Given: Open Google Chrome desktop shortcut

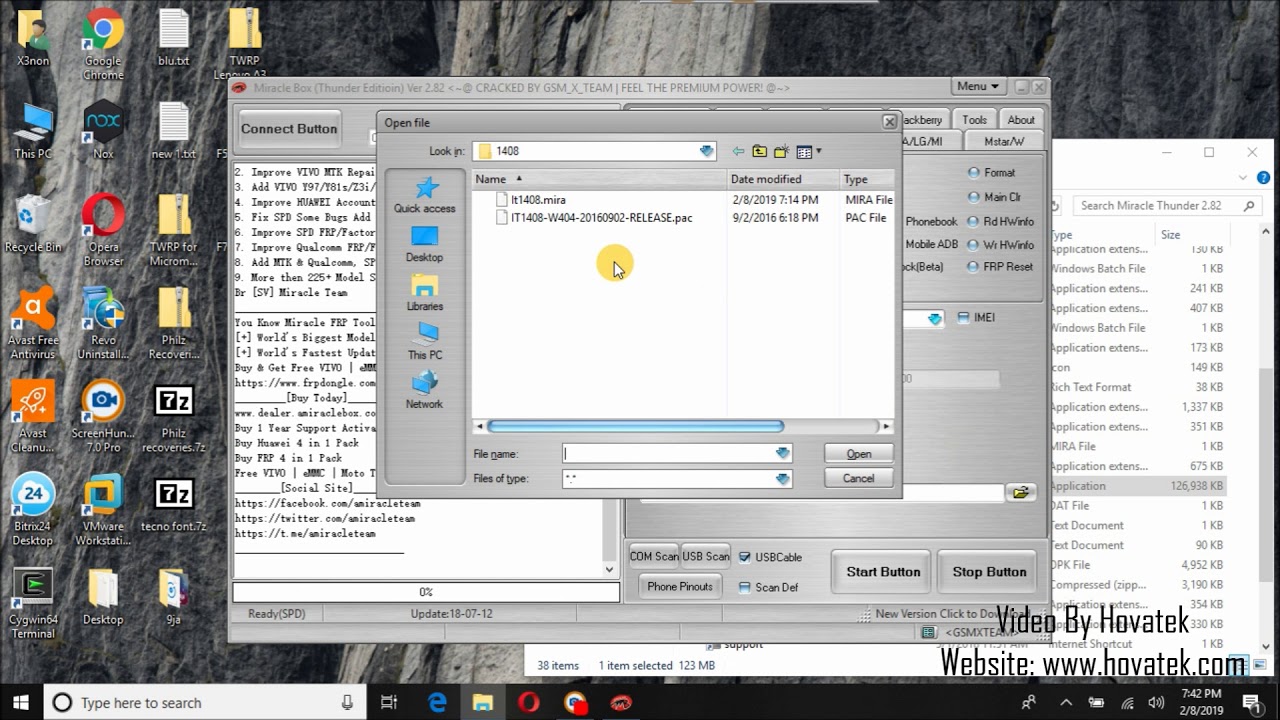Looking at the screenshot, I should tap(103, 45).
